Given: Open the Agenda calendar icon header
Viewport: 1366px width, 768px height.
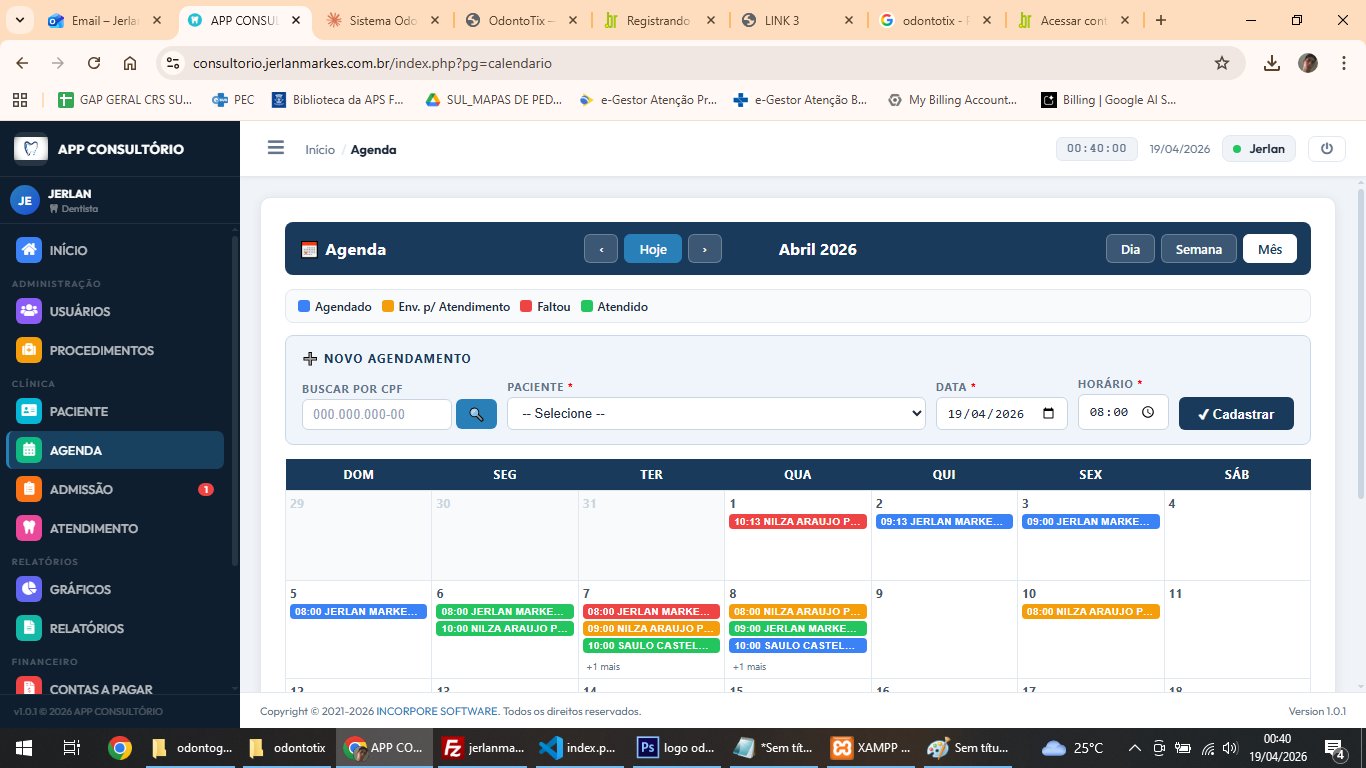Looking at the screenshot, I should pos(308,248).
